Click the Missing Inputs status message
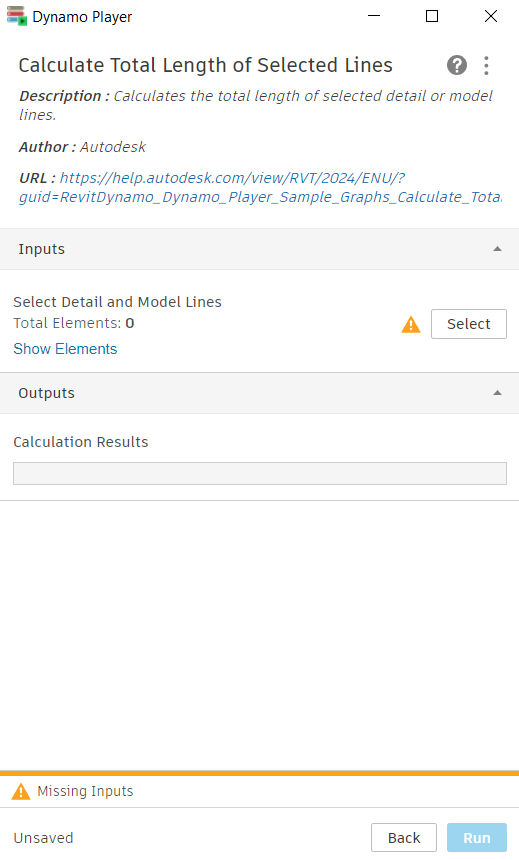Viewport: 519px width, 860px height. pos(86,791)
